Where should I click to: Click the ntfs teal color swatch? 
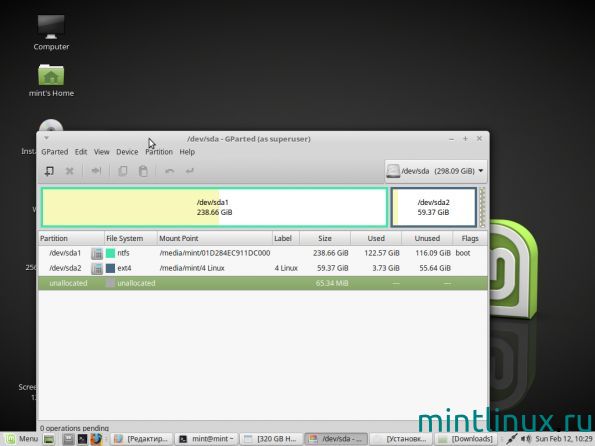pos(110,253)
